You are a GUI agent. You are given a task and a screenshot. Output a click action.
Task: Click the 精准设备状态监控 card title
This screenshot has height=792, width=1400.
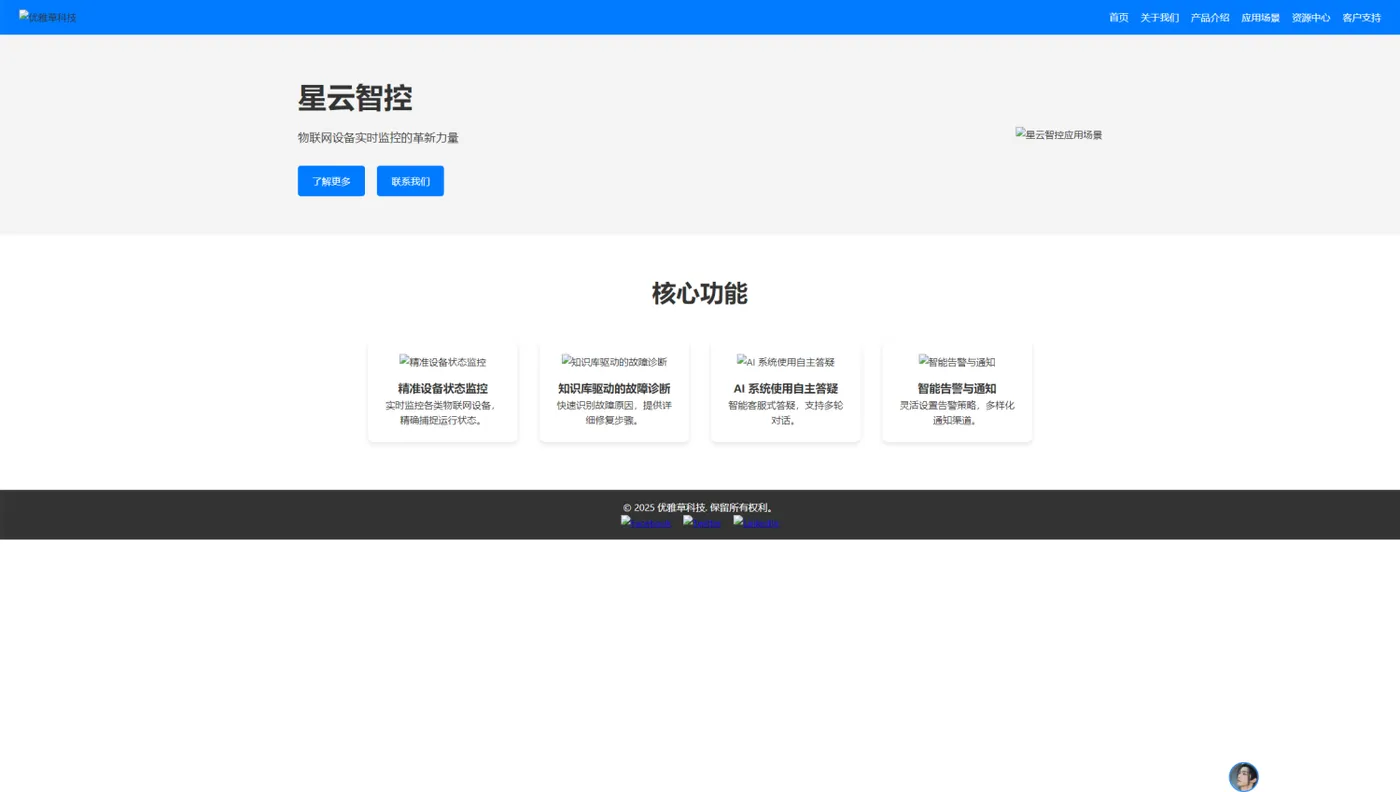point(443,389)
